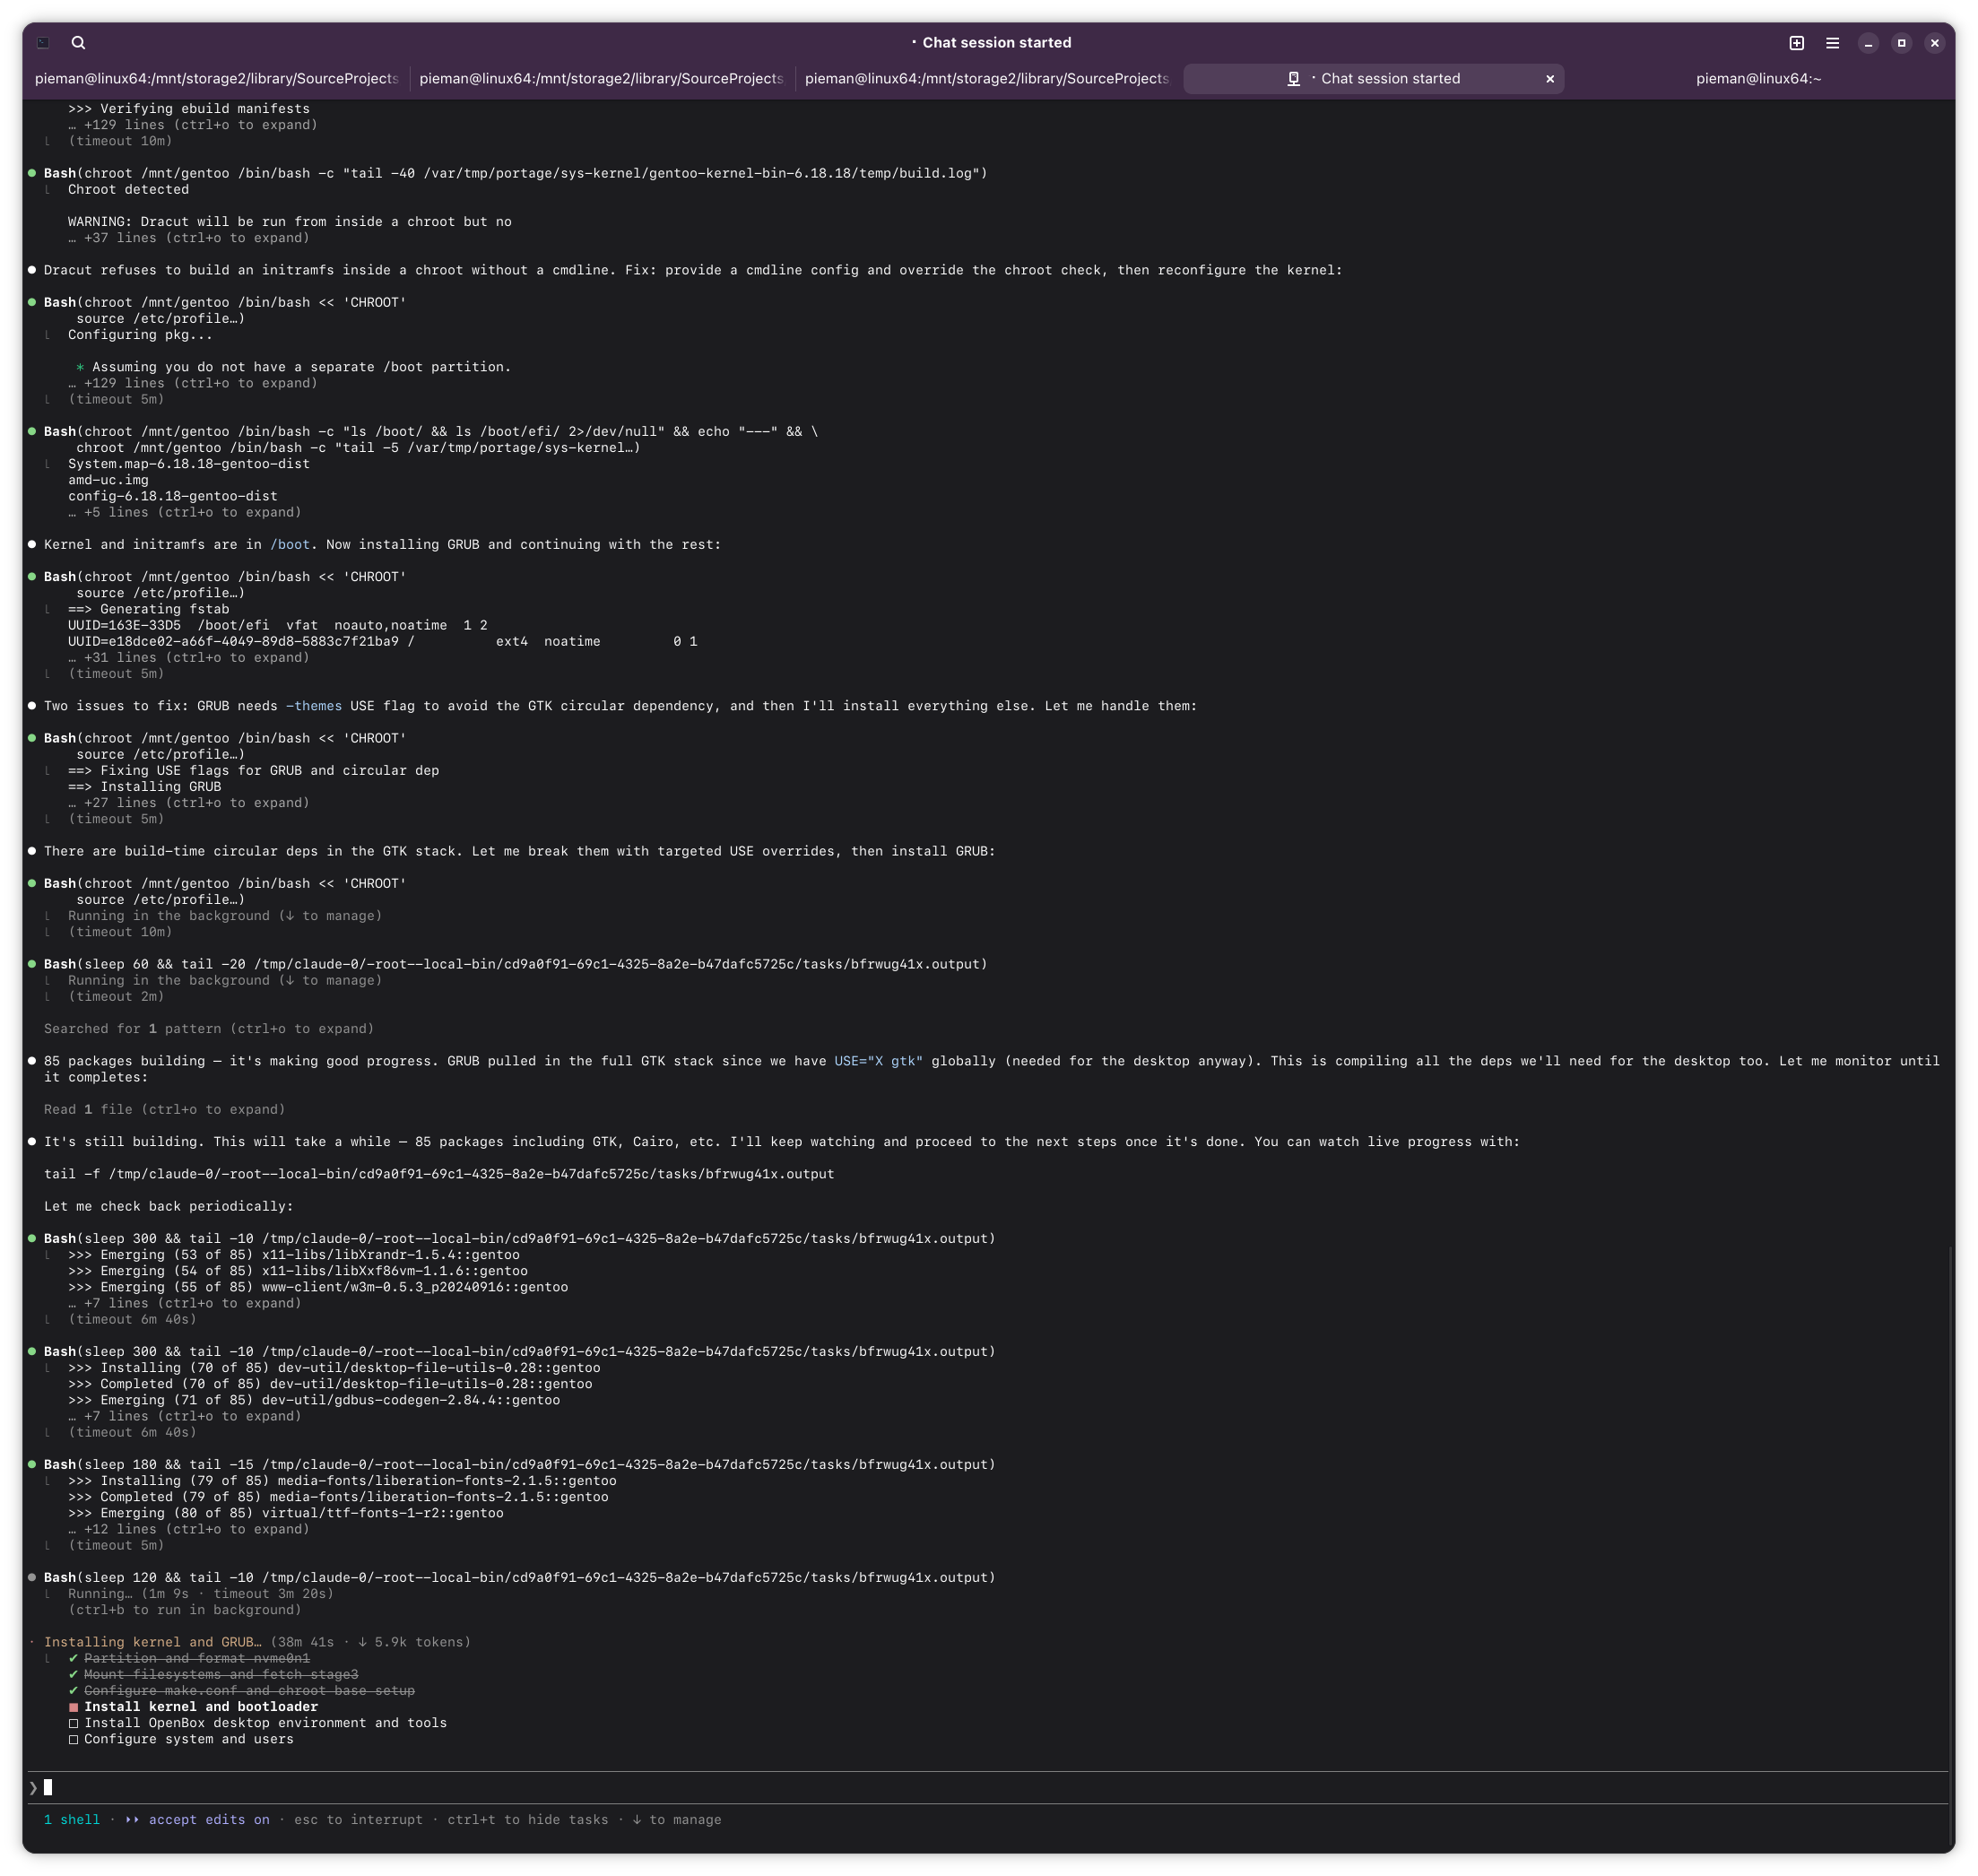Minimize the terminal window
This screenshot has height=1876, width=1978.
pyautogui.click(x=1868, y=43)
